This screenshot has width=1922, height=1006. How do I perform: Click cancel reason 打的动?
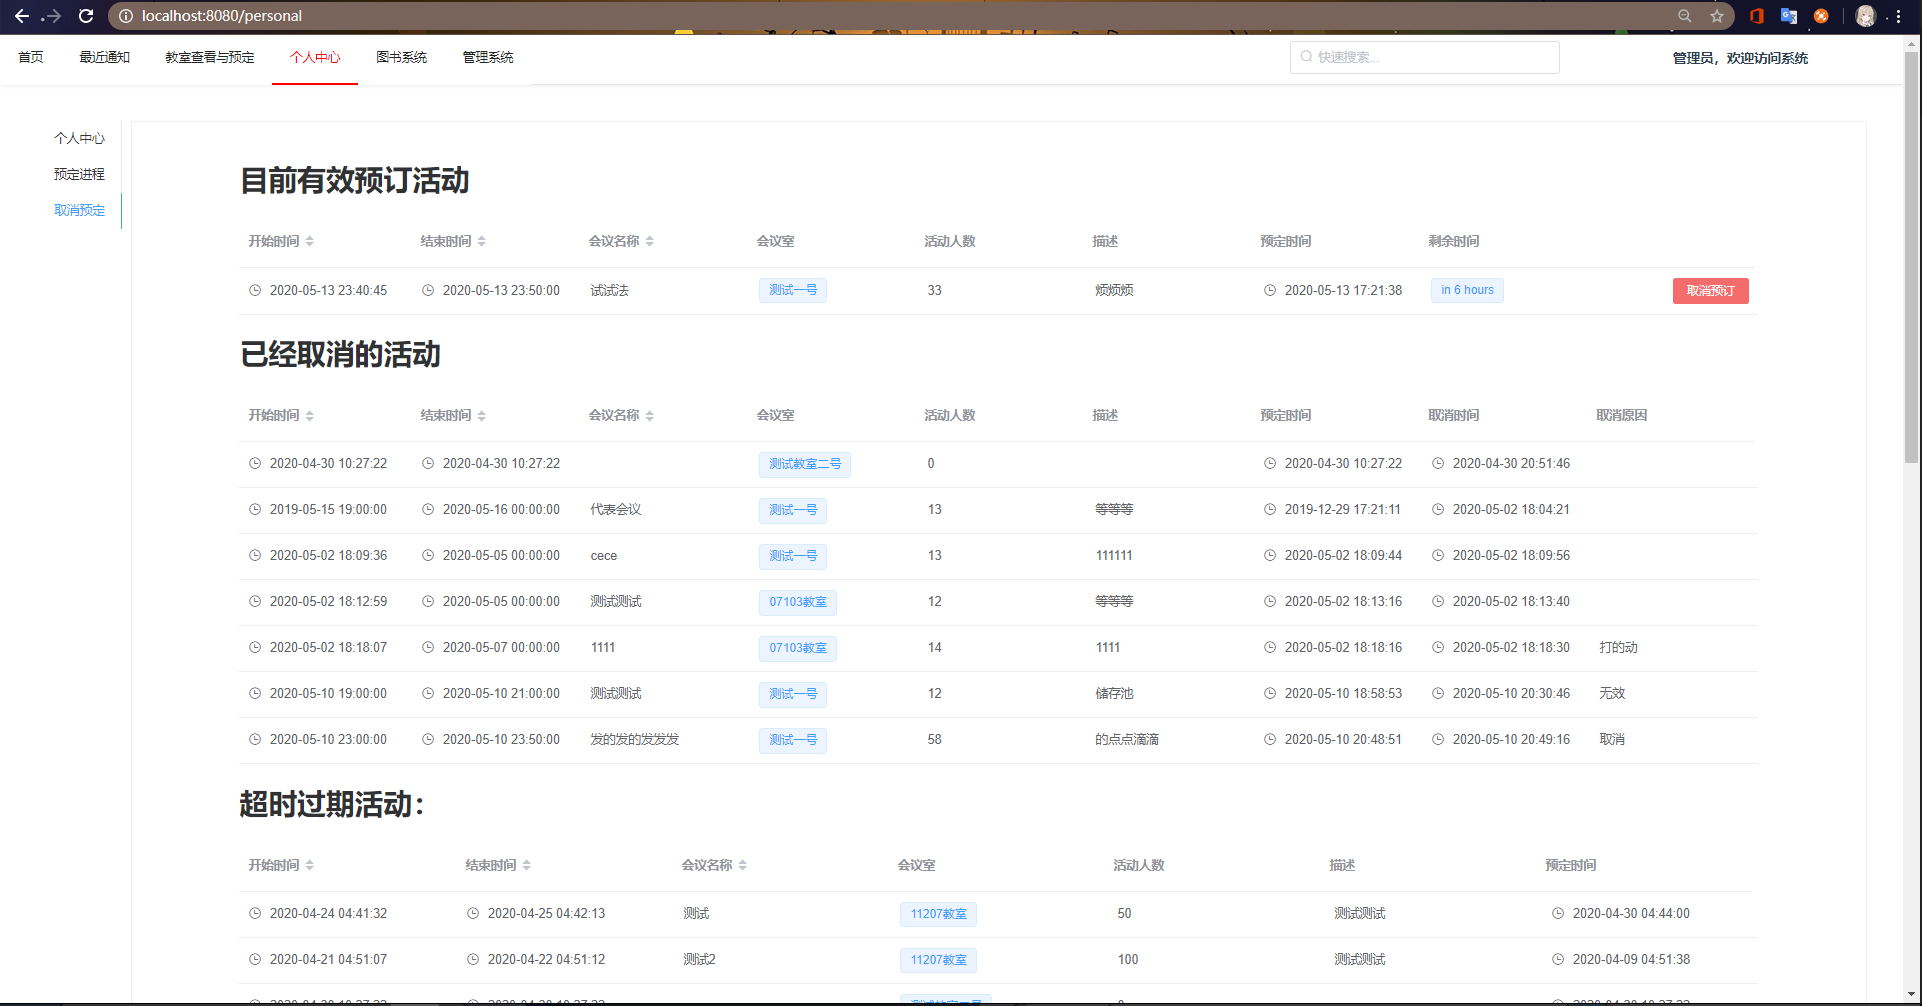pyautogui.click(x=1618, y=648)
